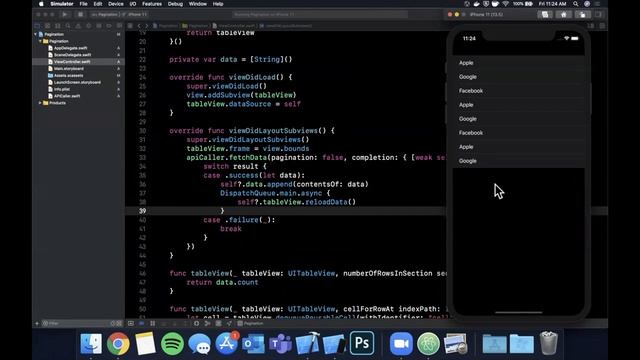Image resolution: width=640 pixels, height=360 pixels.
Task: Open the Help menu
Action: pos(218,4)
